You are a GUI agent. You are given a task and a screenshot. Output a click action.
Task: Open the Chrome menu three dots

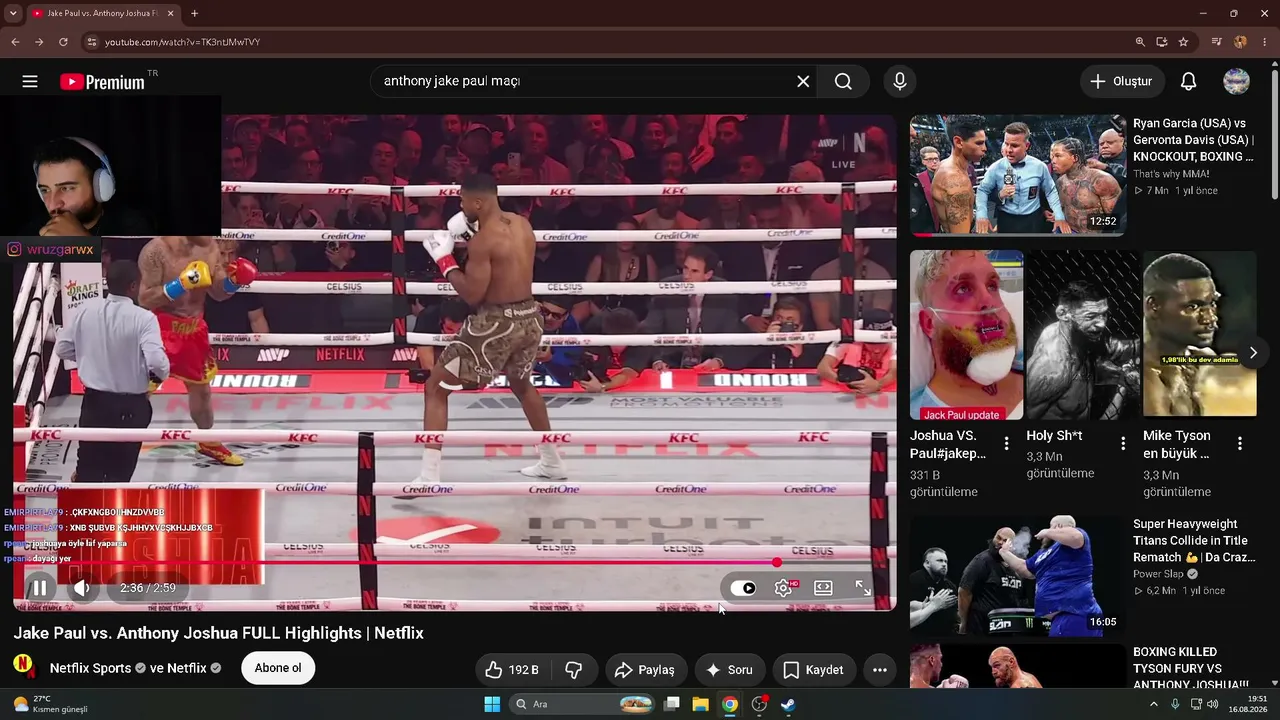[1265, 42]
